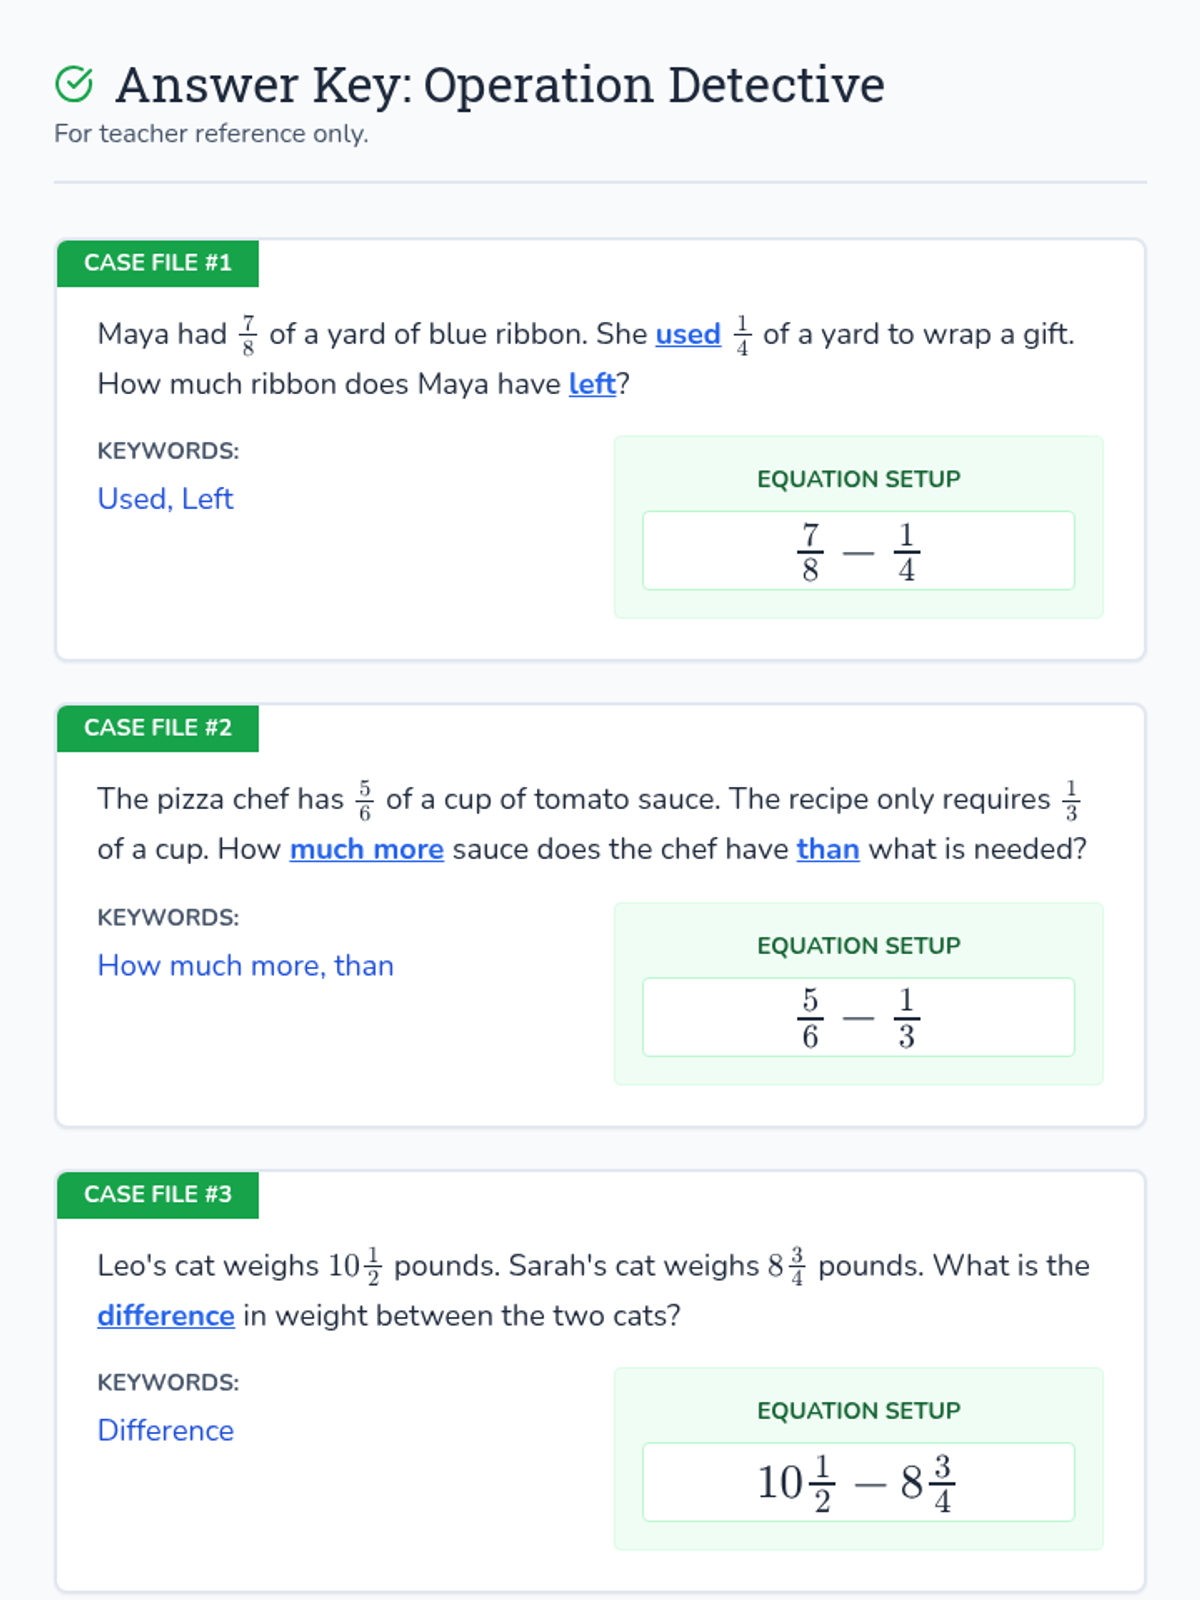Click the Answer Key: Operation Detective heading

tap(499, 85)
